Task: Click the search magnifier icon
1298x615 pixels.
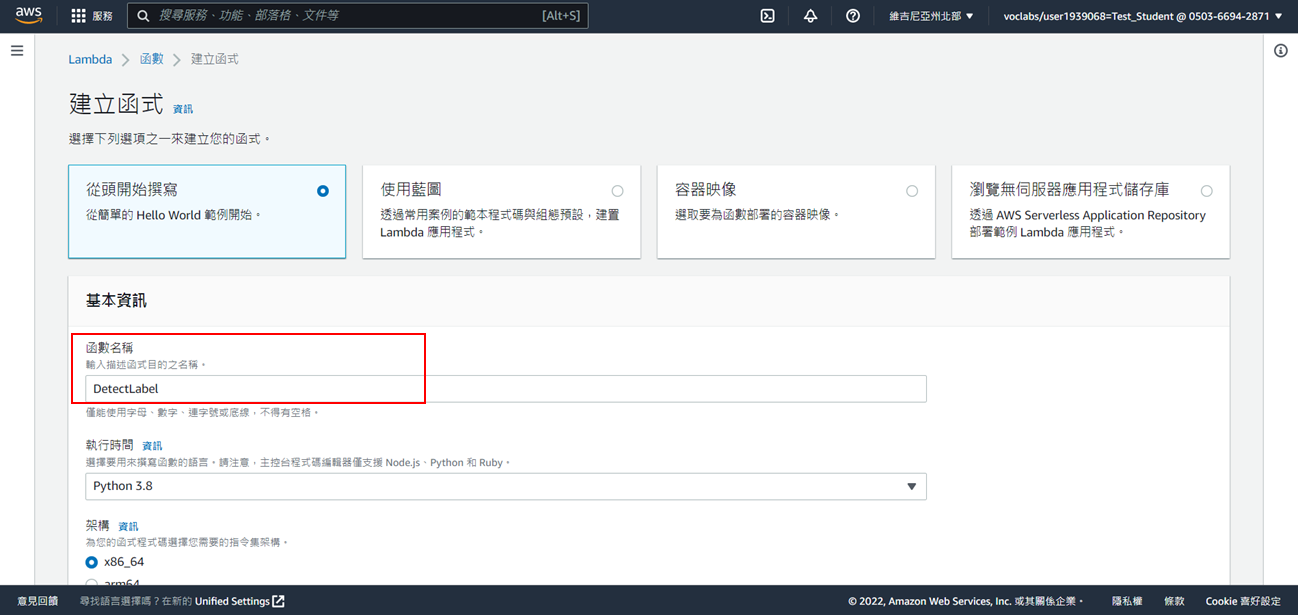Action: 144,16
